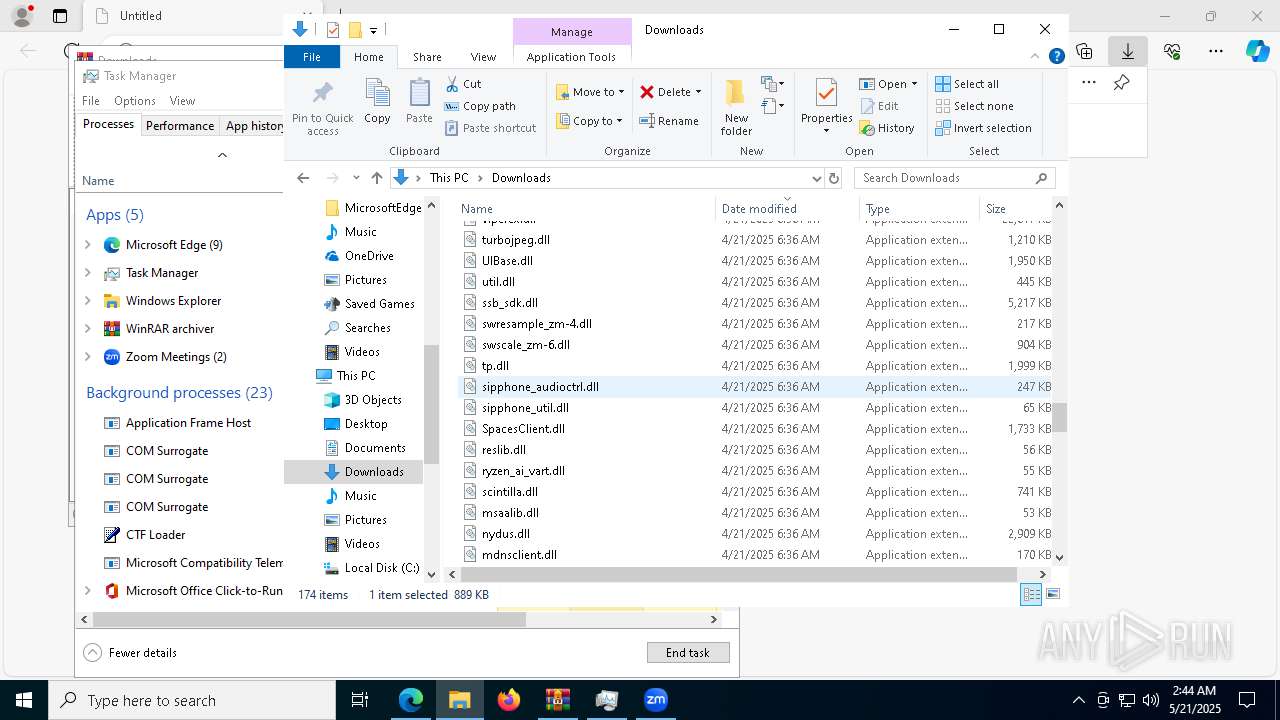Viewport: 1280px width, 720px height.
Task: Switch to the View ribbon tab
Action: click(483, 57)
